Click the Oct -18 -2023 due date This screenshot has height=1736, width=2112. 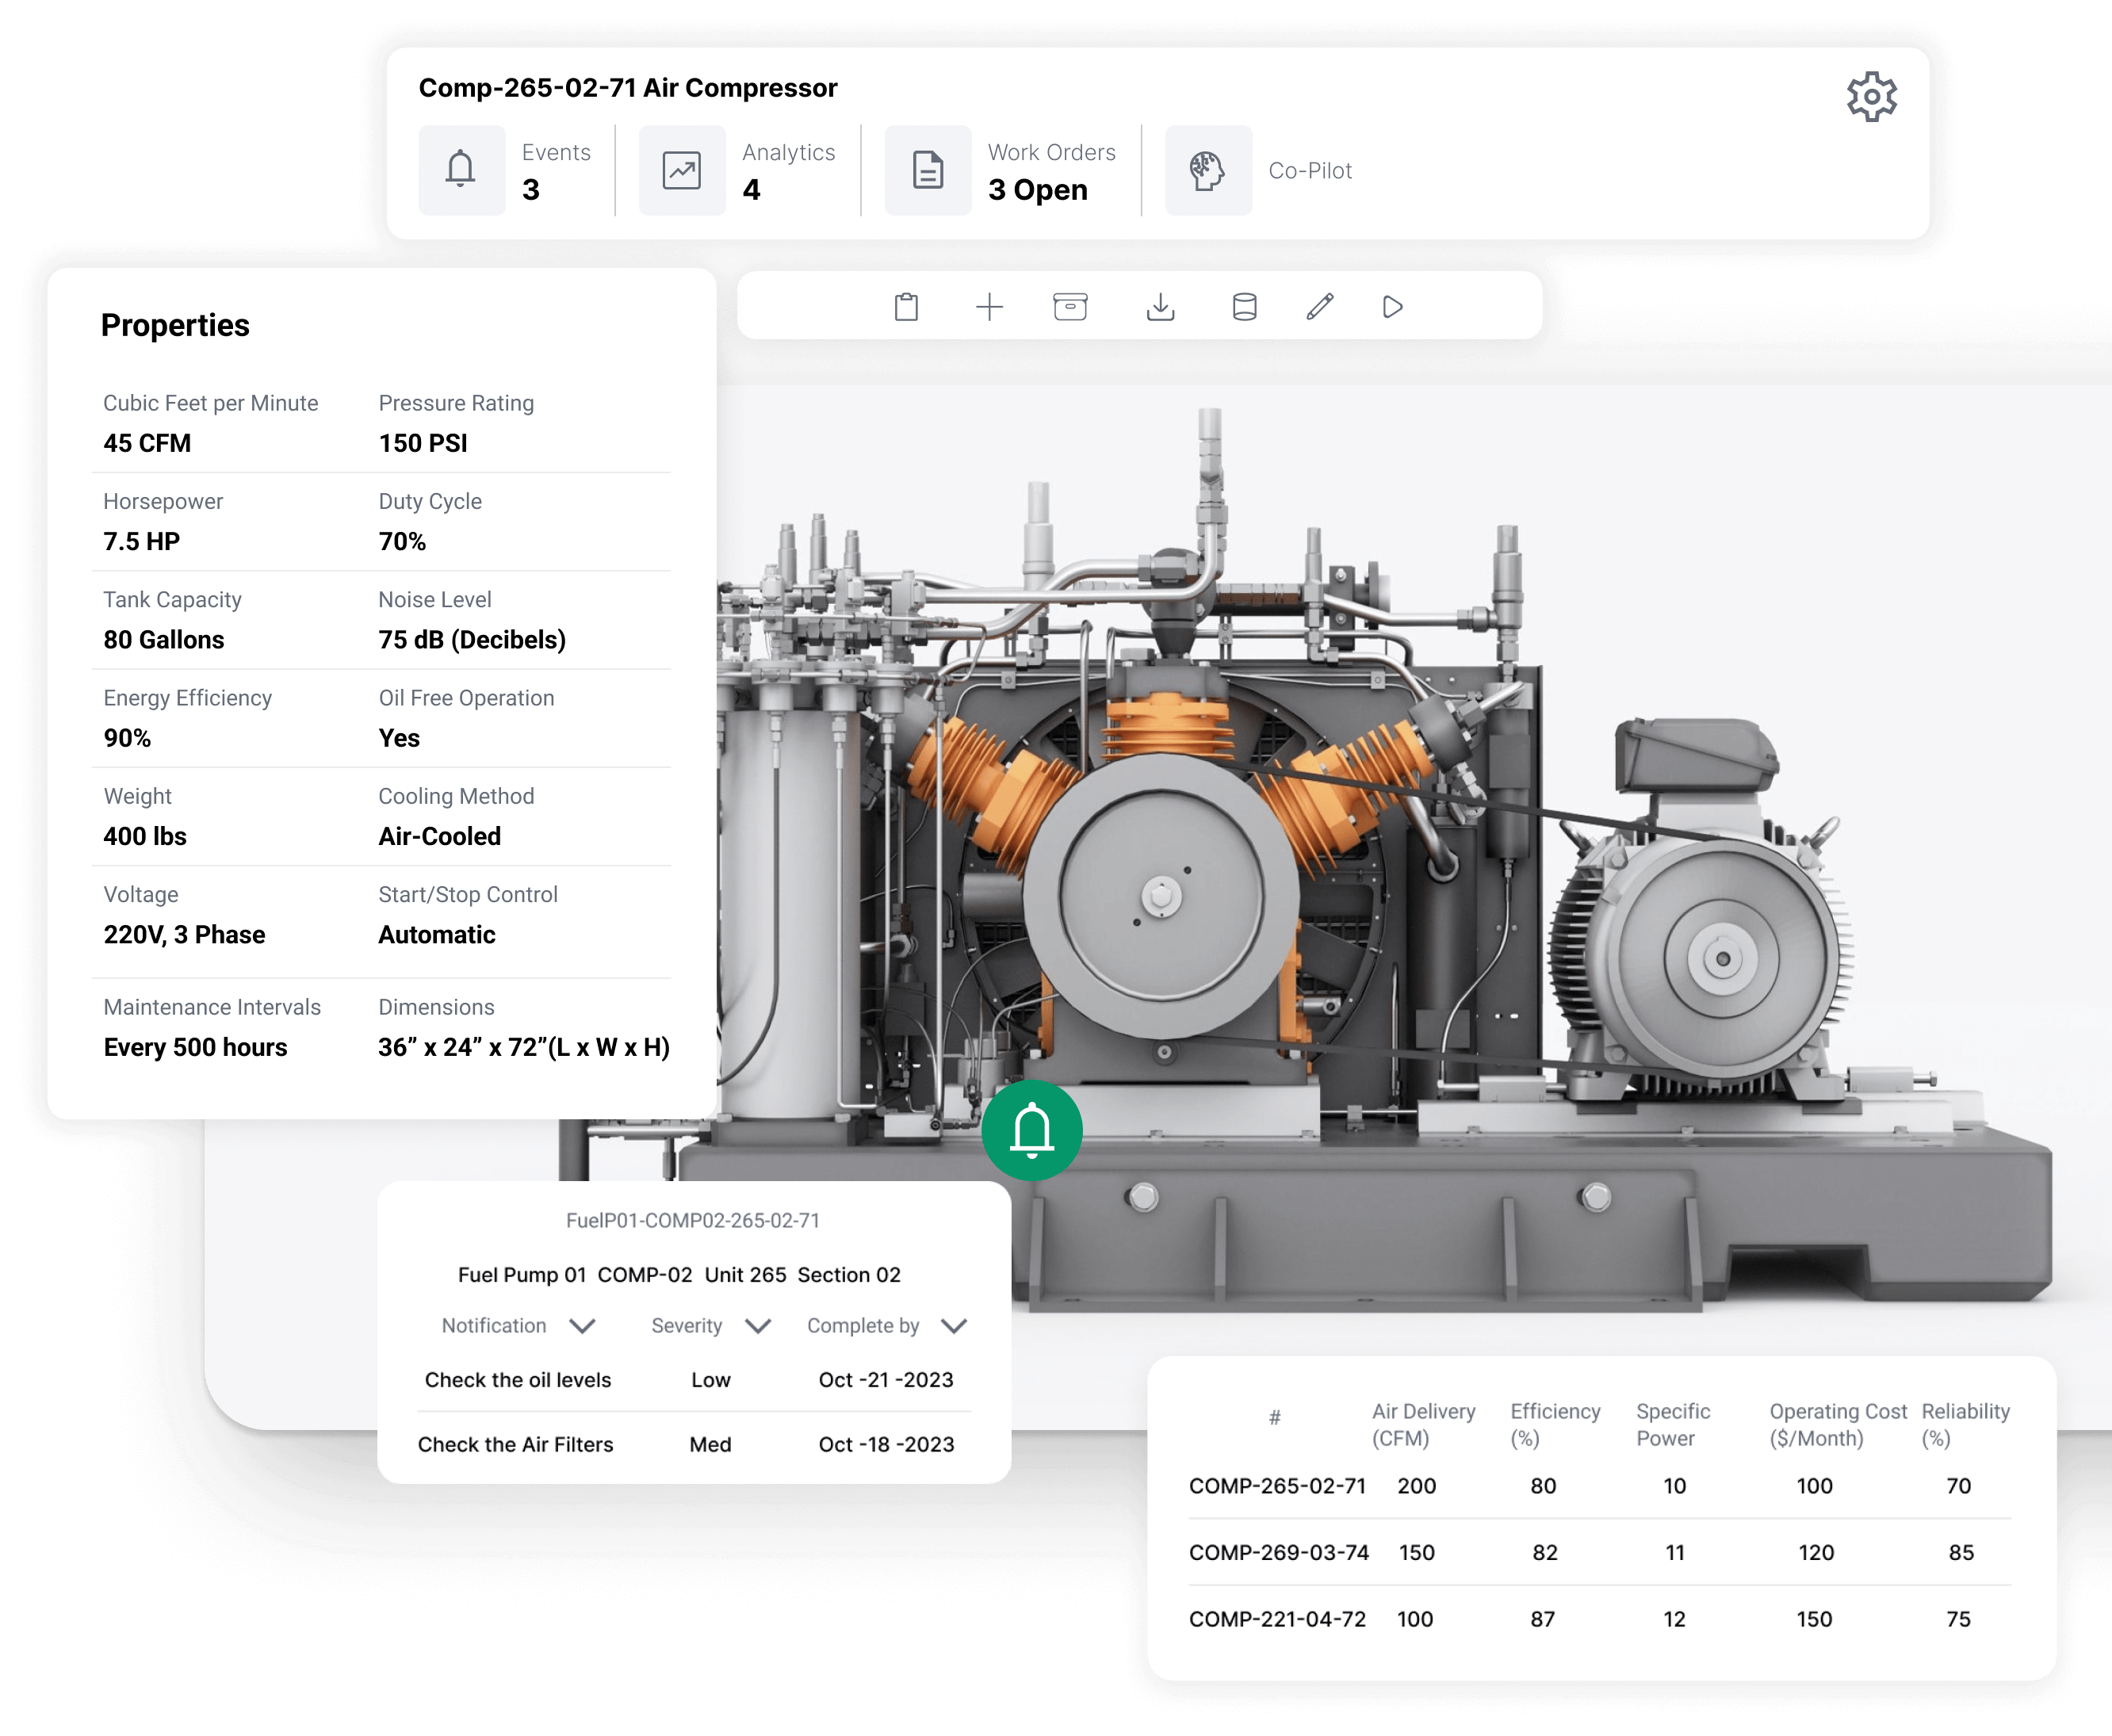click(x=886, y=1444)
